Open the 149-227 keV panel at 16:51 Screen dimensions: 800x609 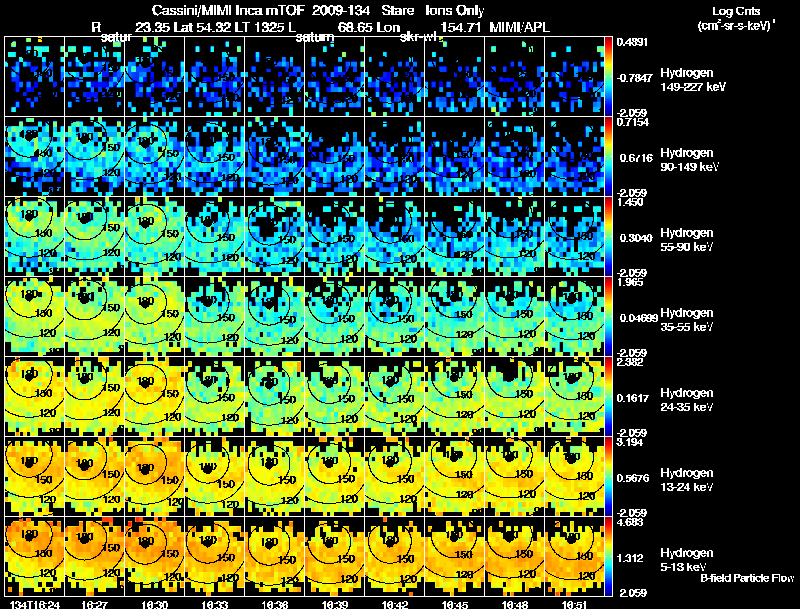tap(574, 76)
